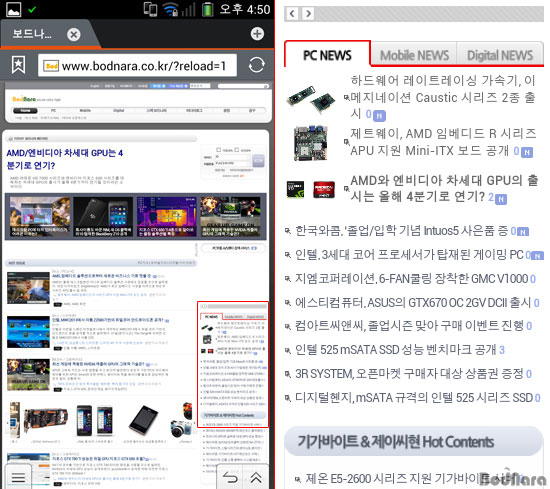The height and width of the screenshot is (489, 550).
Task: Tap the battery status icon
Action: point(207,9)
